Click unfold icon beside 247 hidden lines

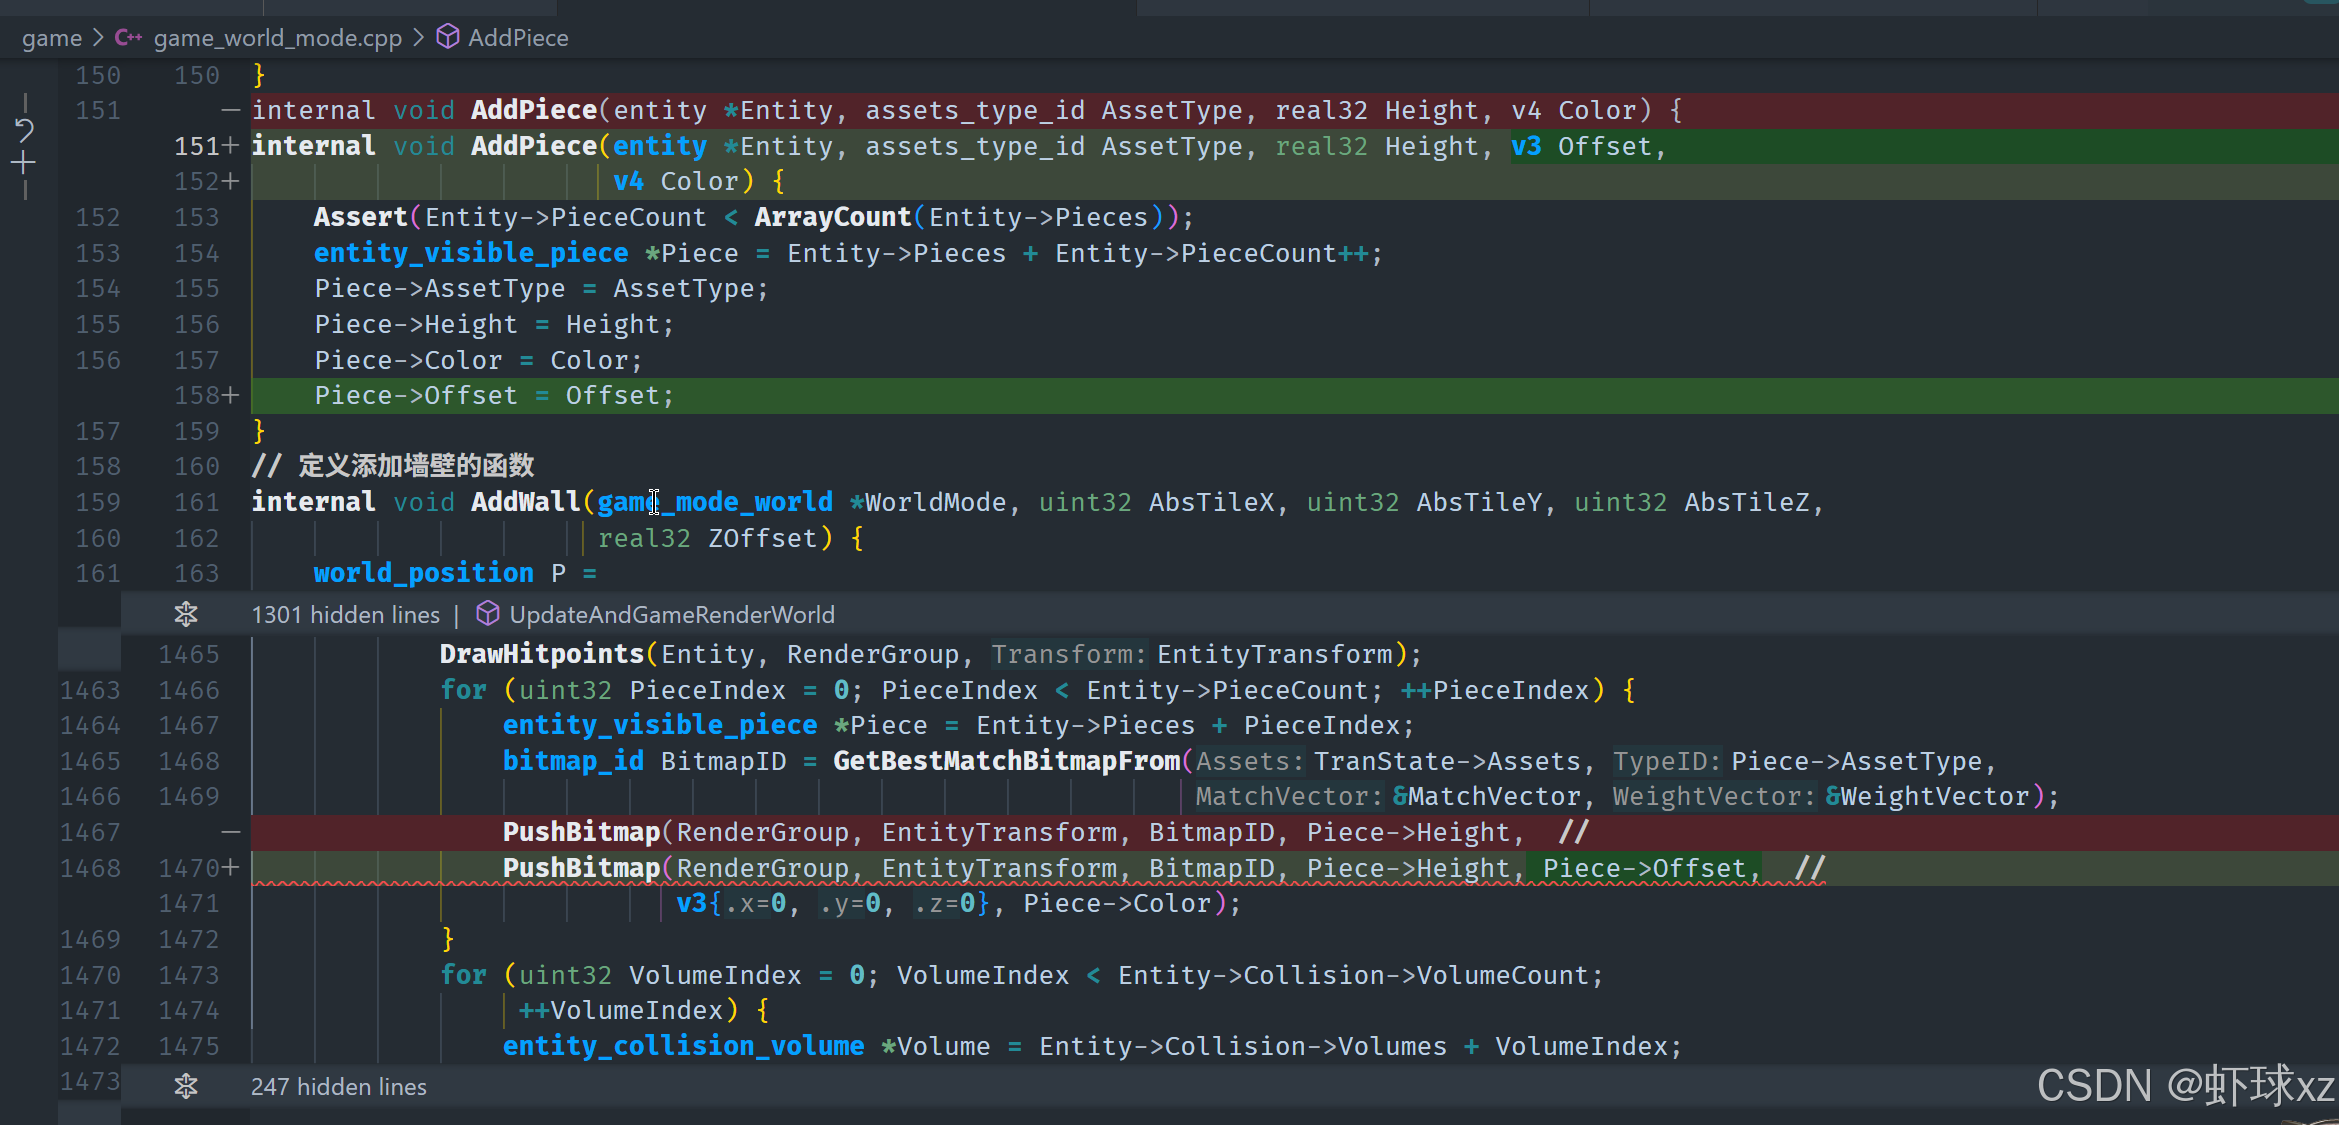pos(186,1086)
